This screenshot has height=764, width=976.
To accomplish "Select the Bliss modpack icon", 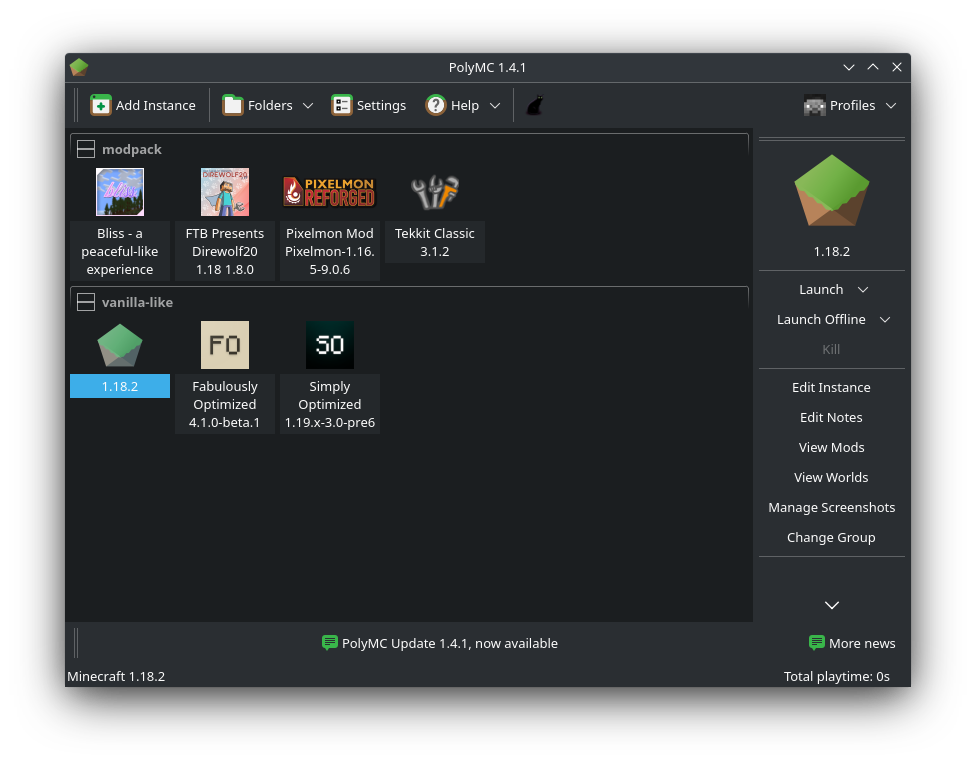I will tap(120, 192).
